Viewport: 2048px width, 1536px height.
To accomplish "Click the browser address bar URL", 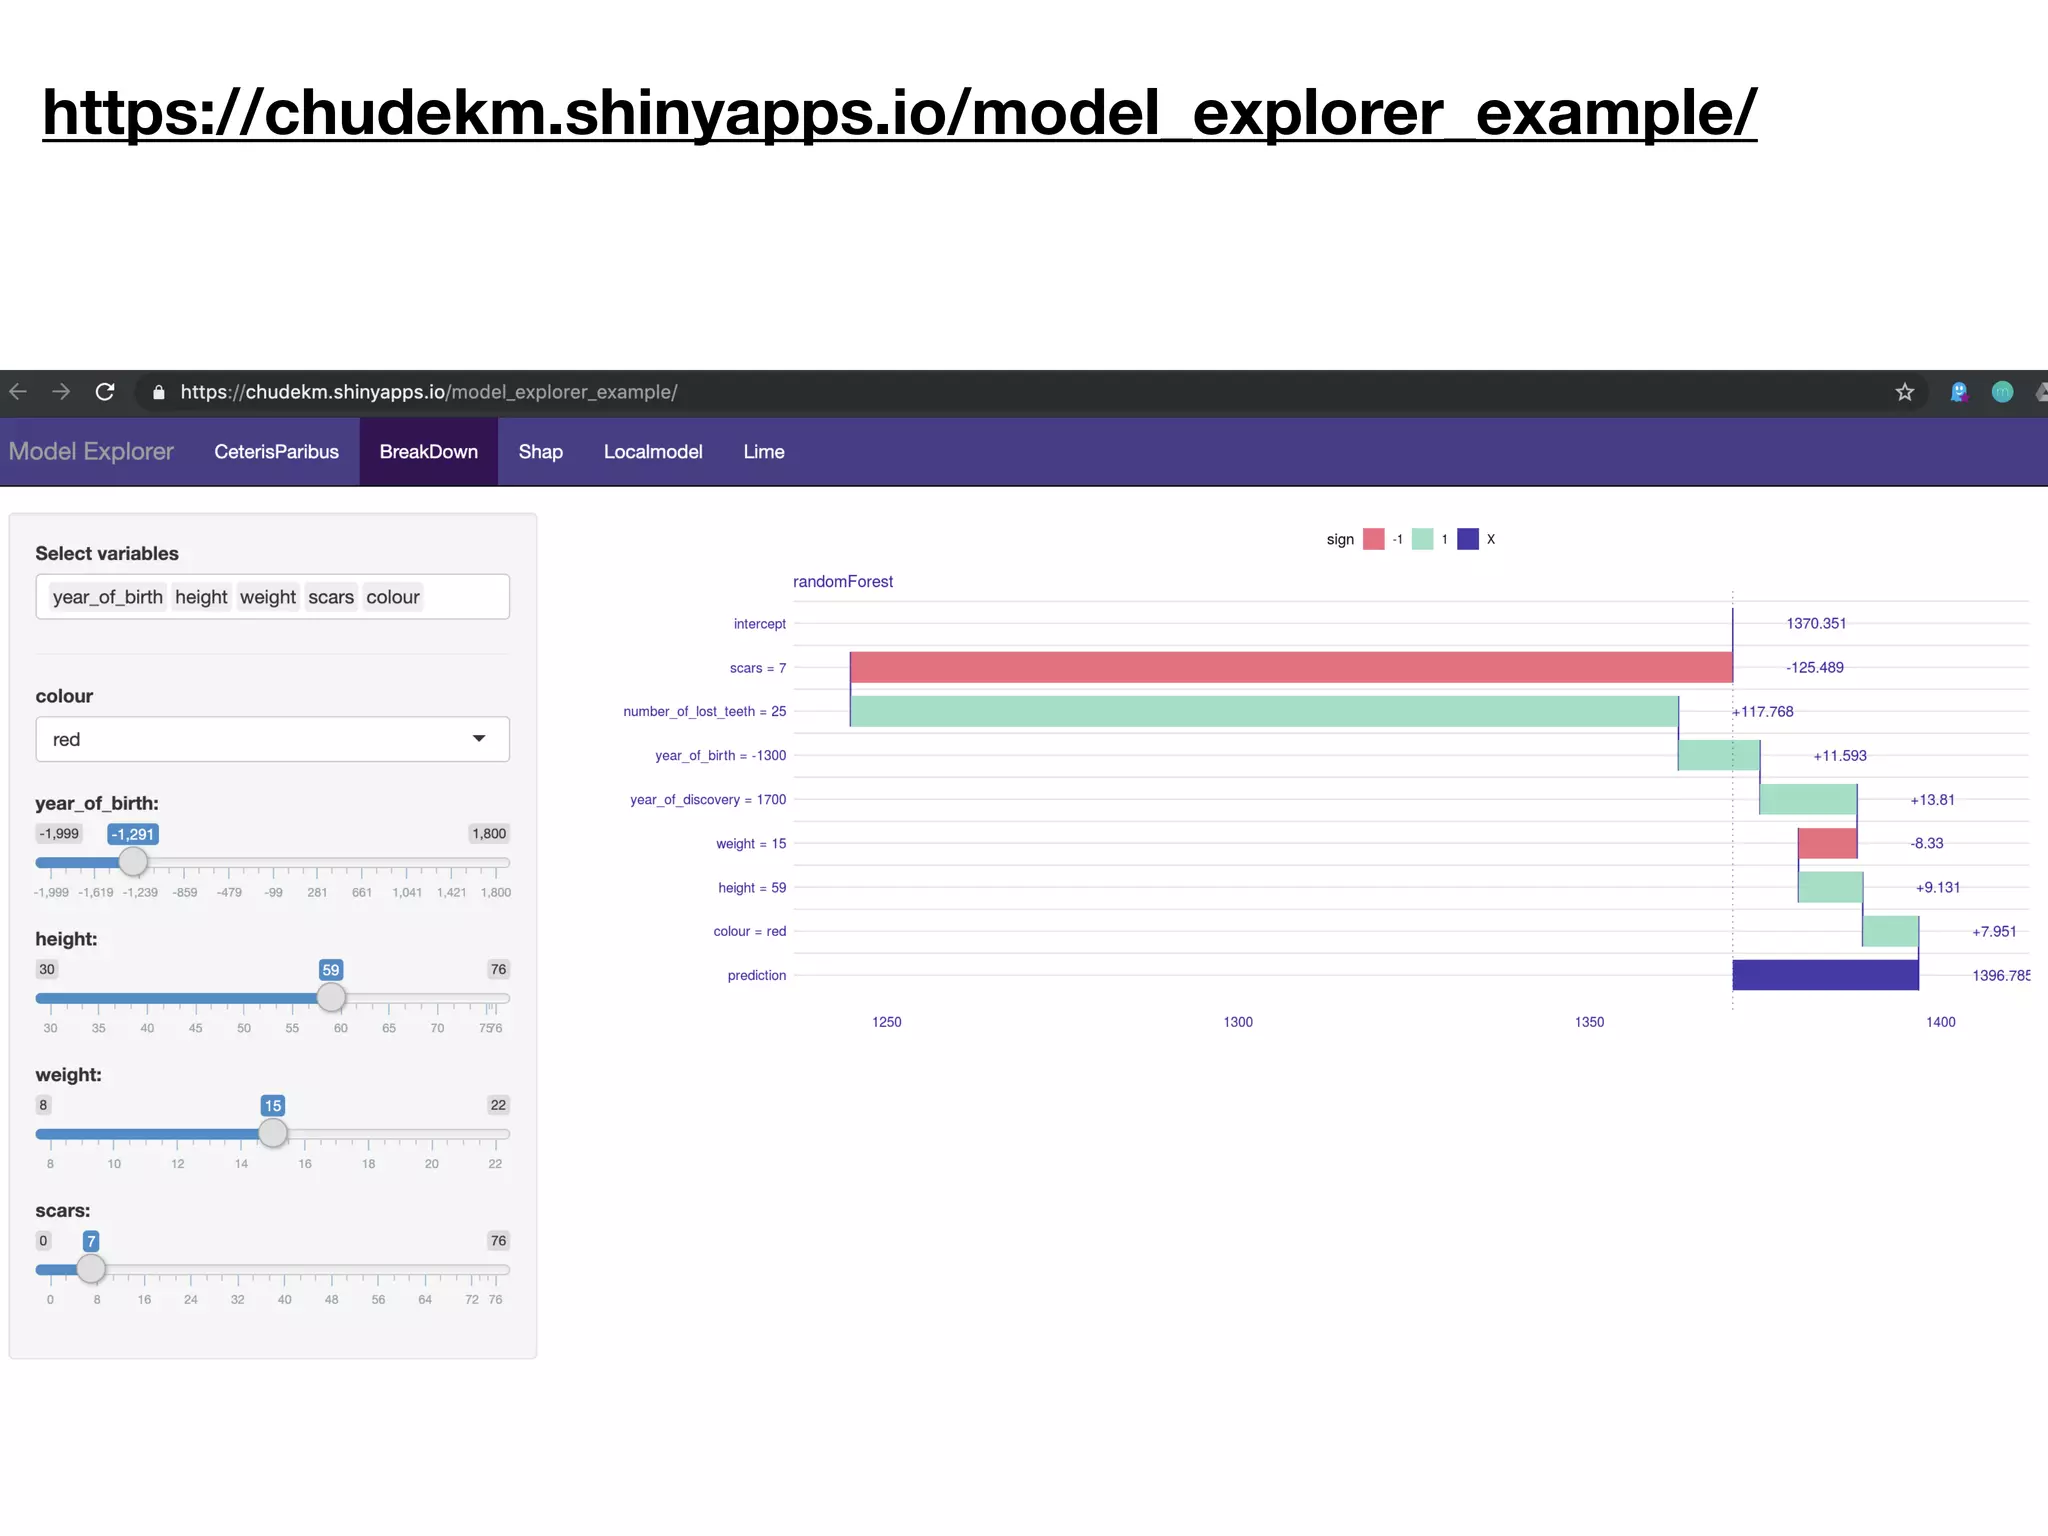I will coord(428,392).
